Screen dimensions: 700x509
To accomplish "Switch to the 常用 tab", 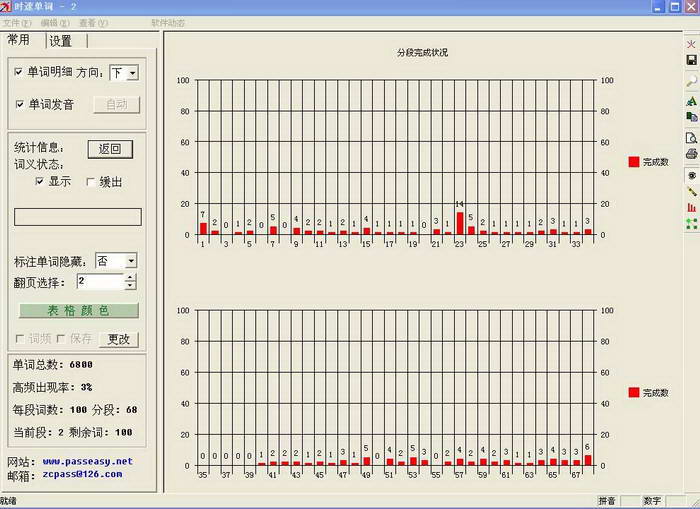I will click(20, 40).
